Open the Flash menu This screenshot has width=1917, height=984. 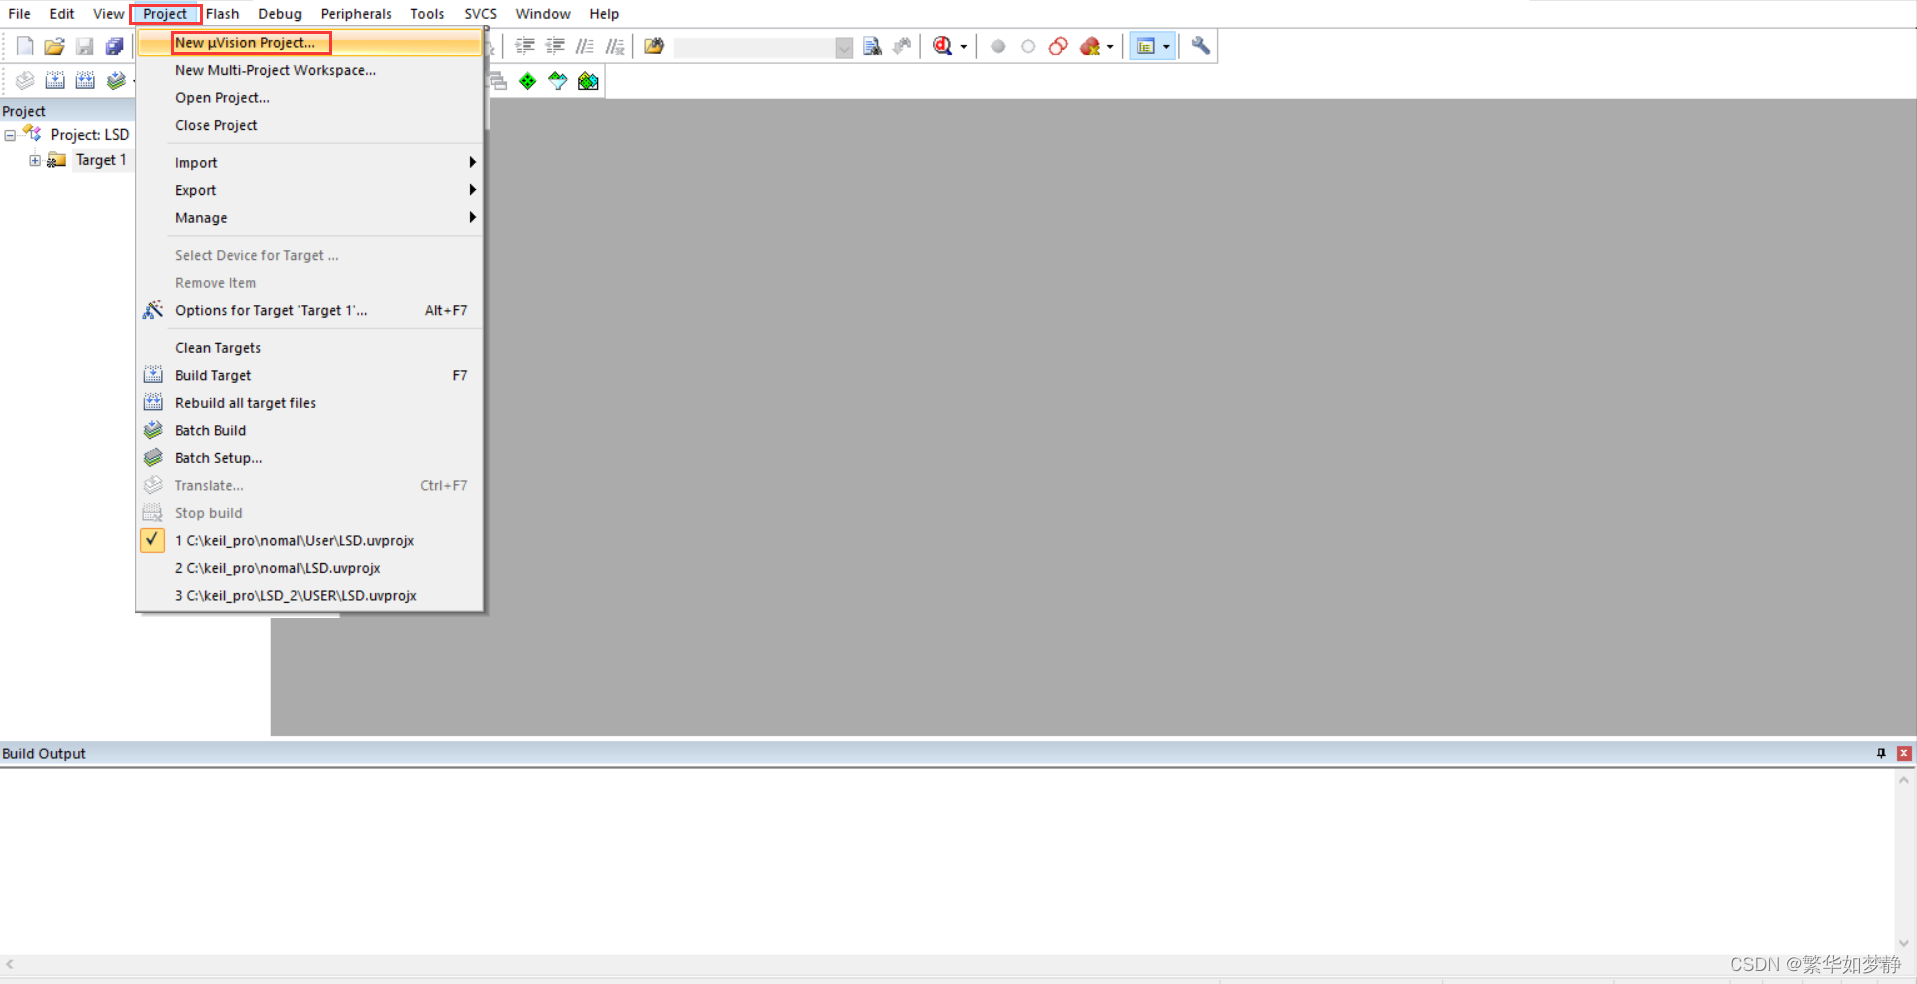(222, 14)
